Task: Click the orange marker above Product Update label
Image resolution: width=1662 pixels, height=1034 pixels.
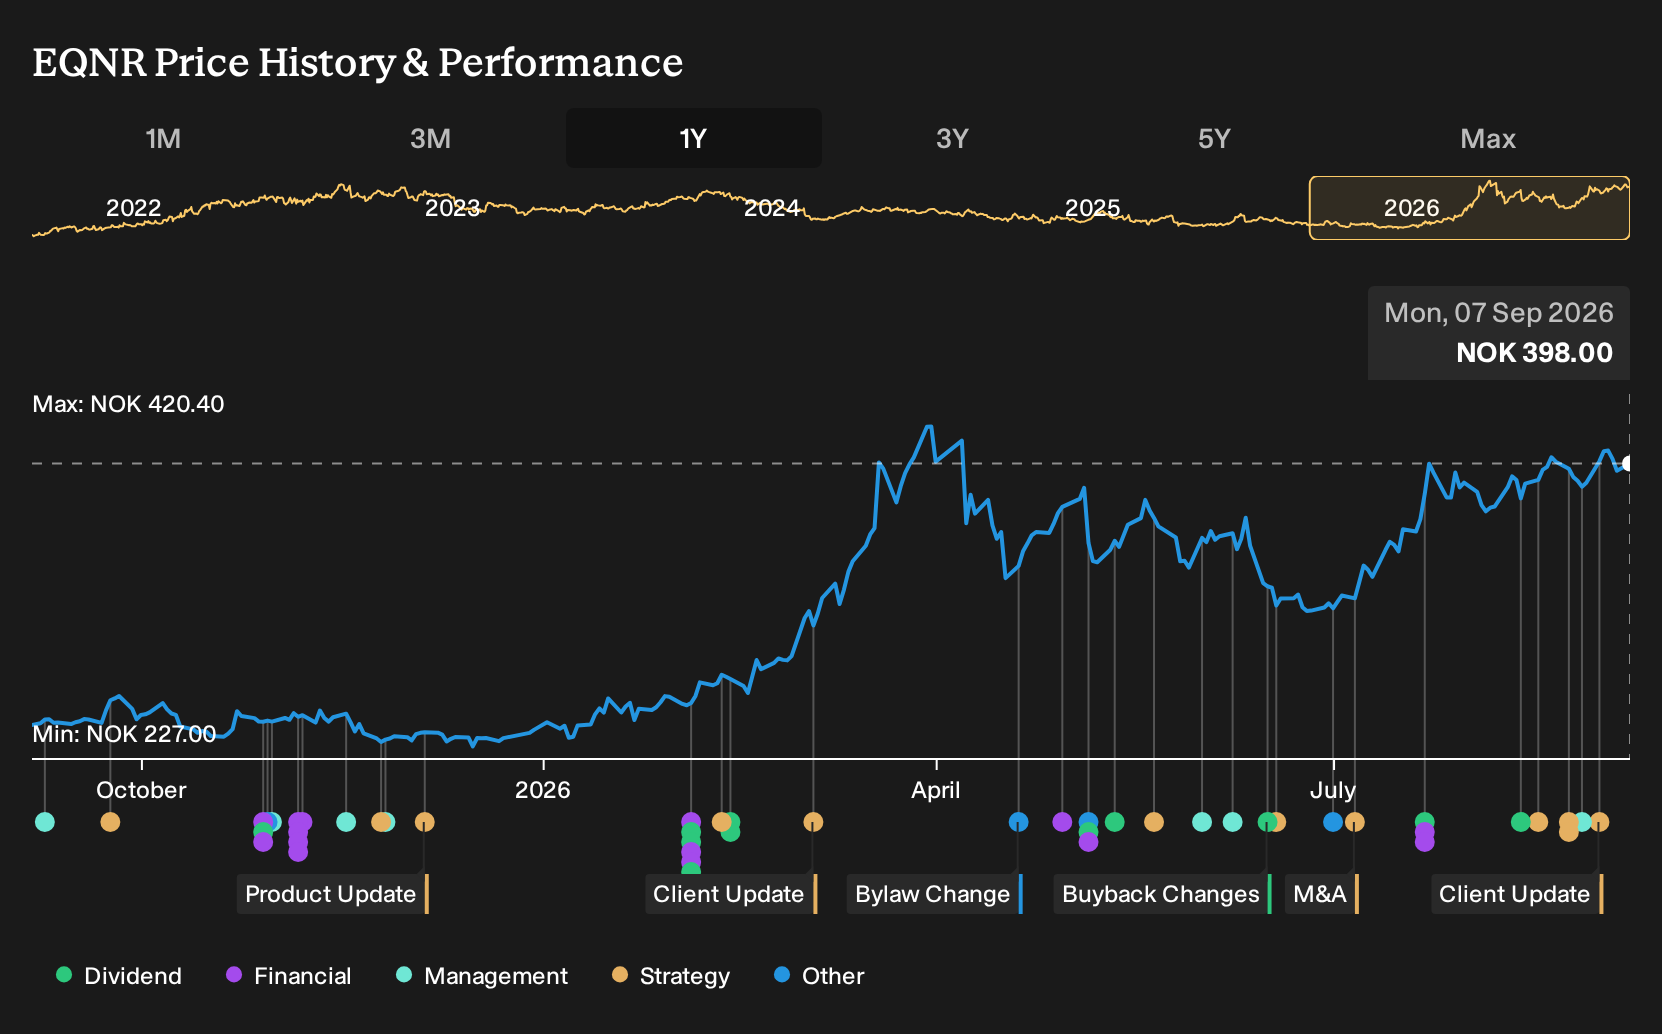Action: point(425,822)
